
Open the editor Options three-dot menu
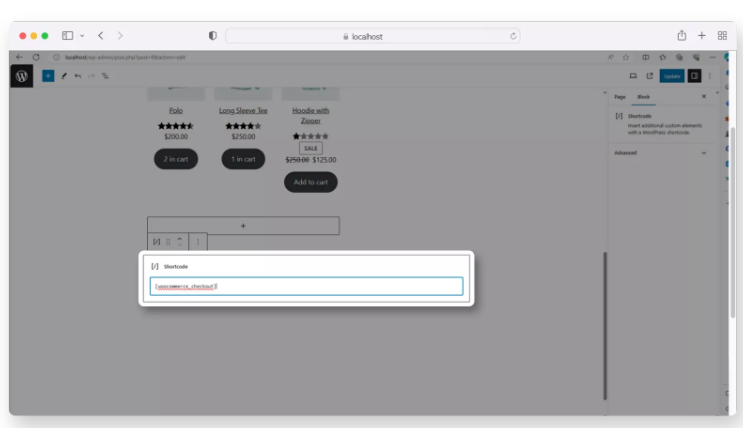coord(711,76)
